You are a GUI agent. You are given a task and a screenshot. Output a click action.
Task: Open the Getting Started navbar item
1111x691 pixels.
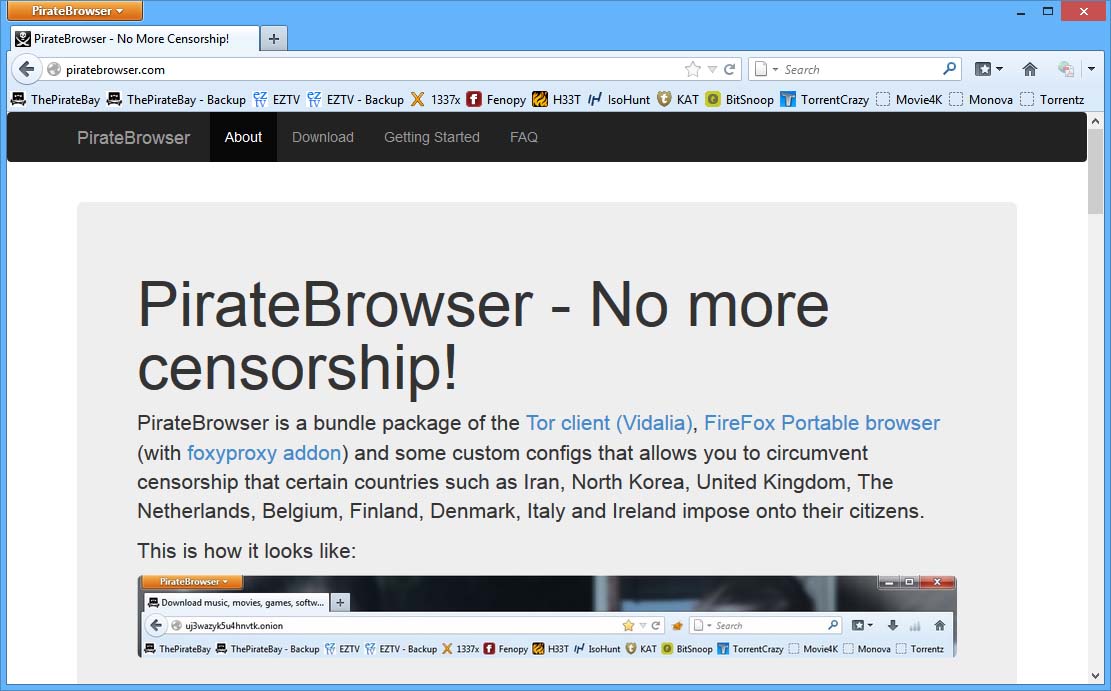pos(432,137)
